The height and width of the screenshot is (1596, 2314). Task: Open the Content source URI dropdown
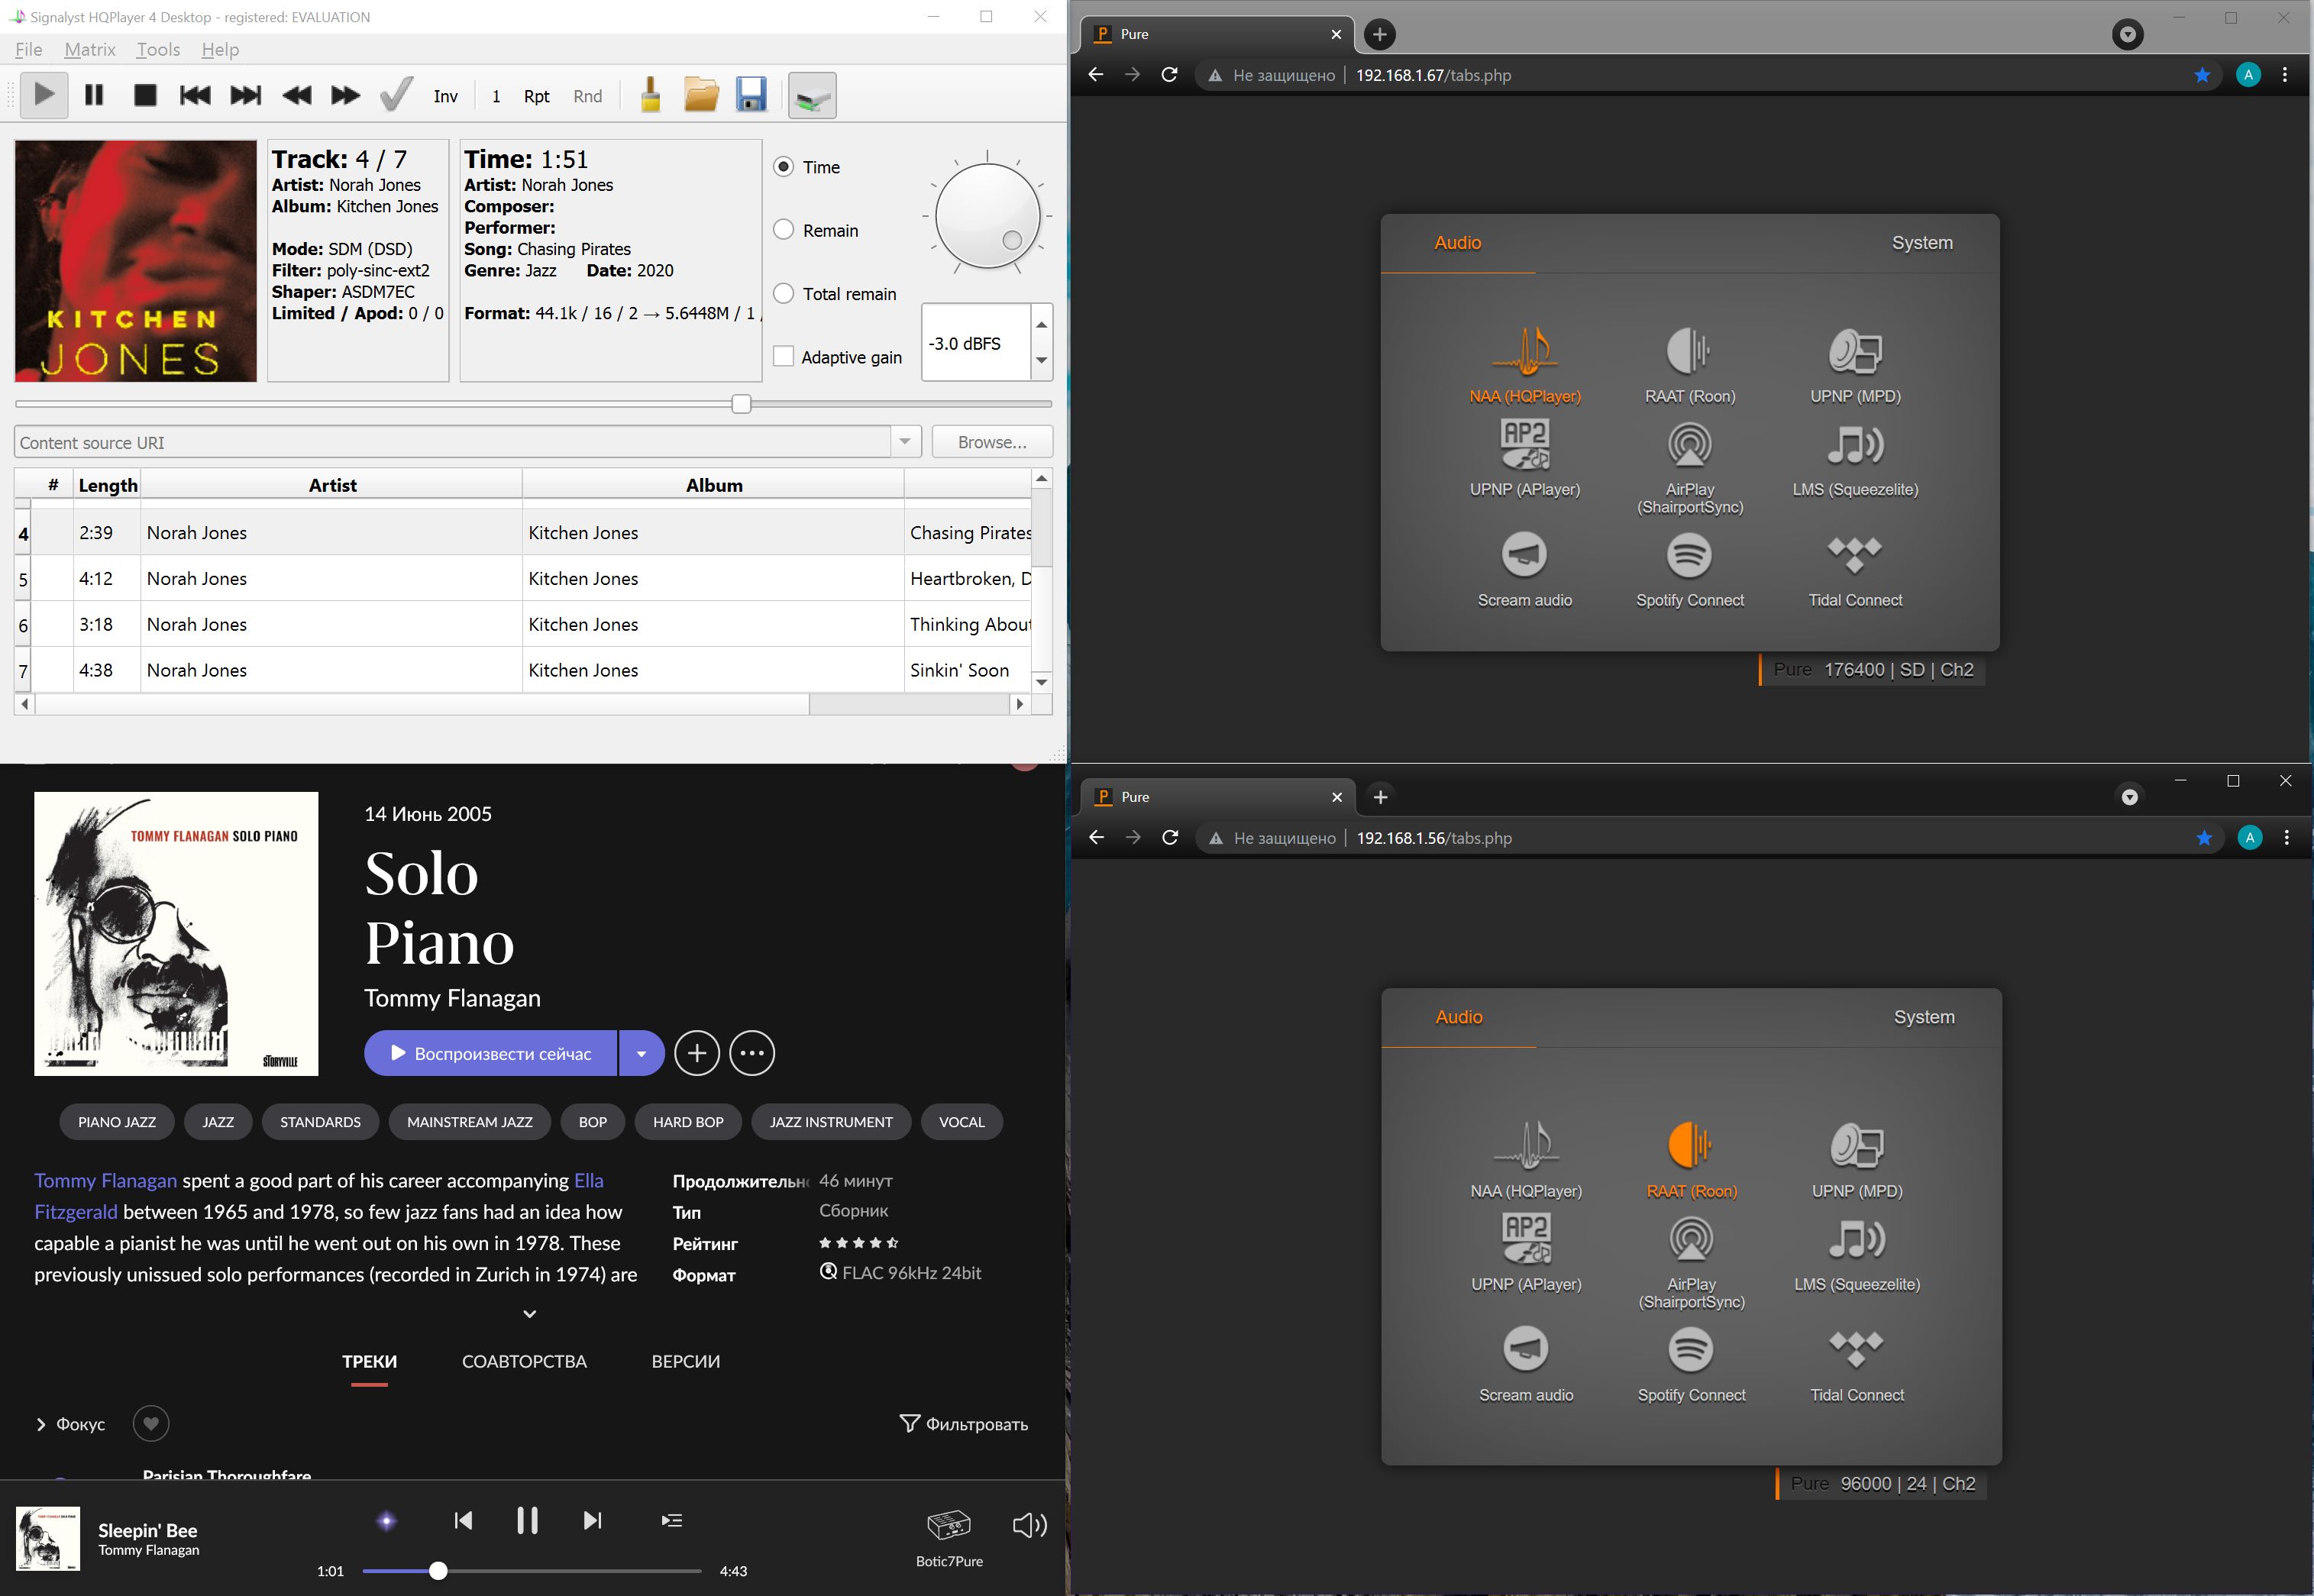click(x=905, y=442)
